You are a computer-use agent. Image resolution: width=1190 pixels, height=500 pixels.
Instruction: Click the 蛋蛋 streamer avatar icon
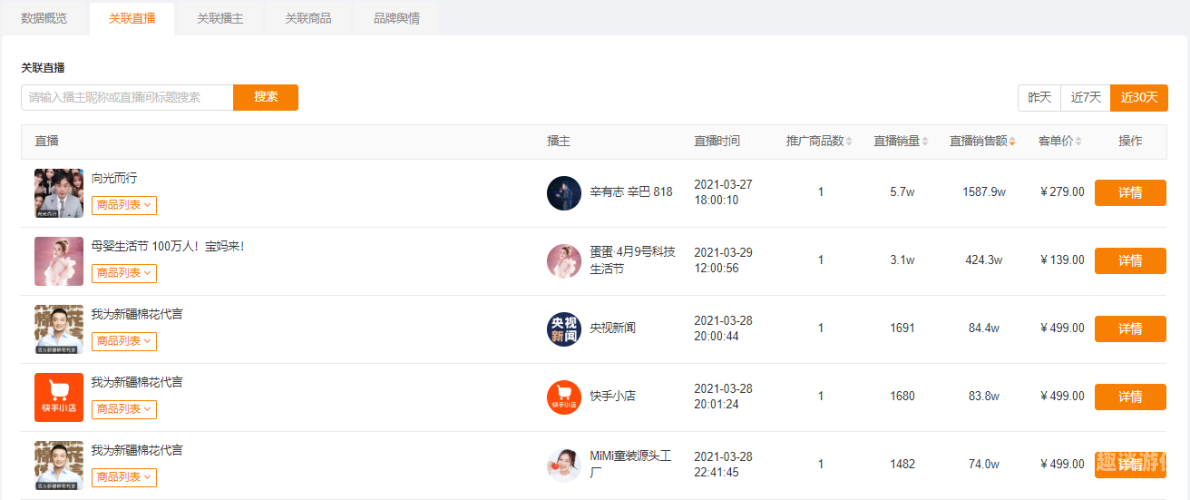(x=564, y=261)
